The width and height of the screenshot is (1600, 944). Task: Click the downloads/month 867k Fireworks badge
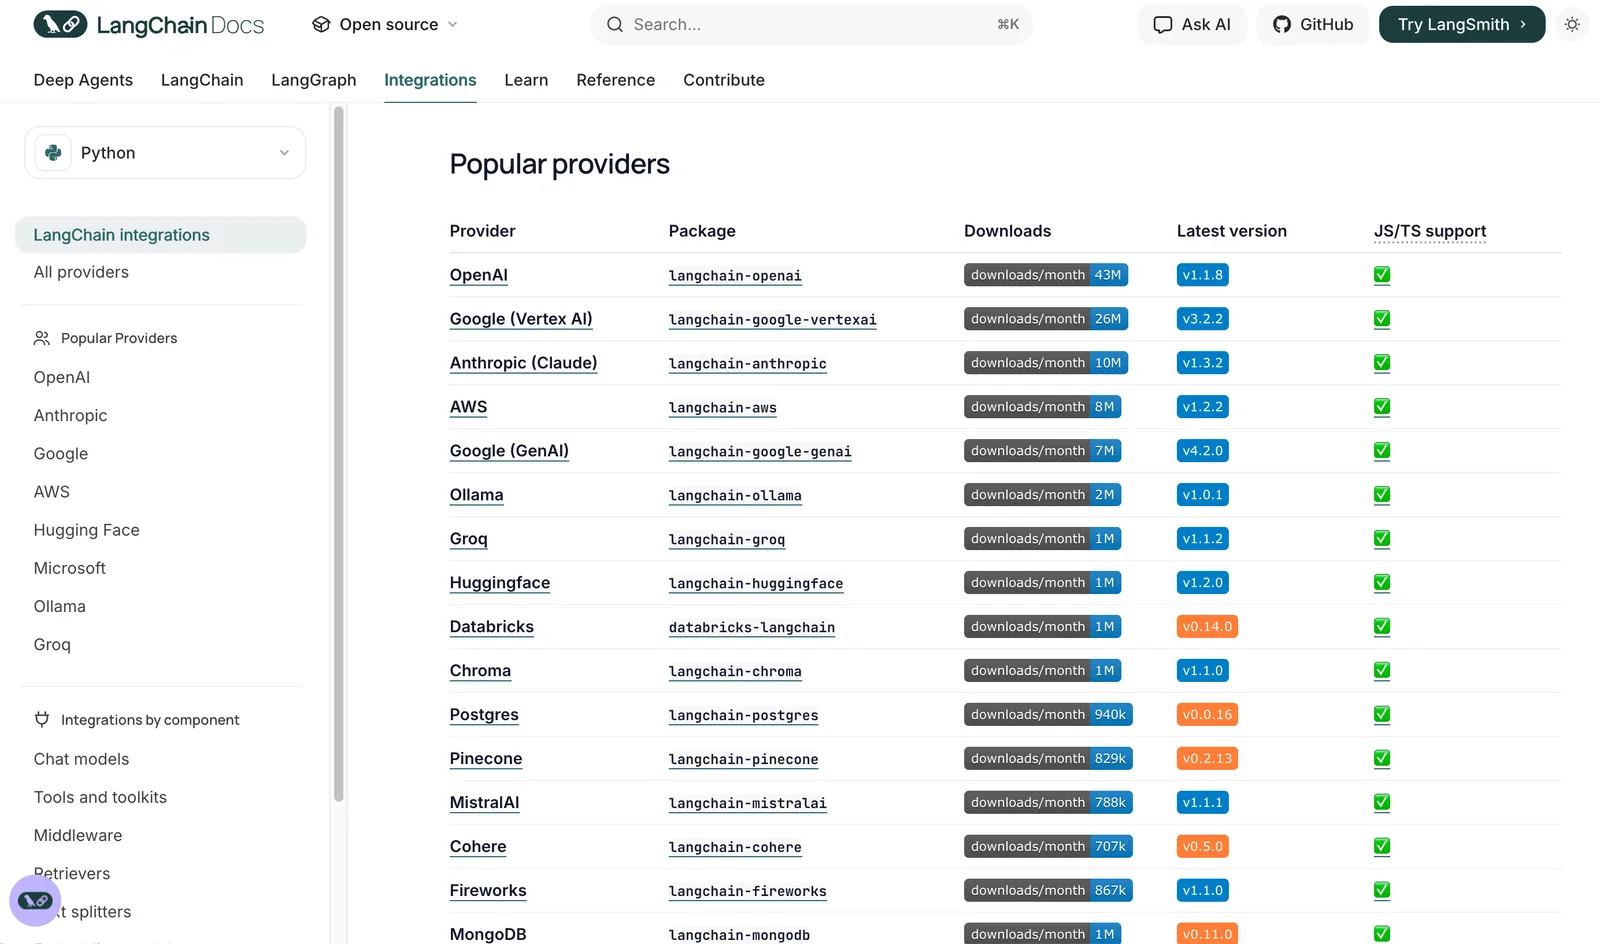point(1048,891)
